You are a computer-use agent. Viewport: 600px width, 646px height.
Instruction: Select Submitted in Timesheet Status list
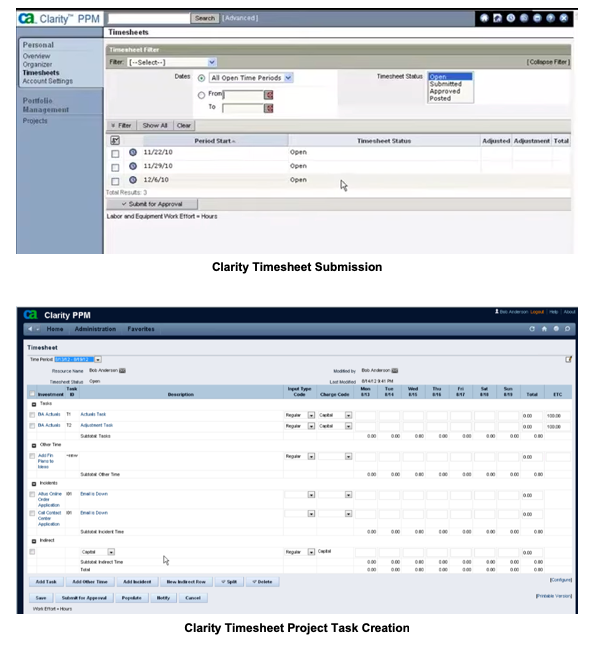pos(446,84)
